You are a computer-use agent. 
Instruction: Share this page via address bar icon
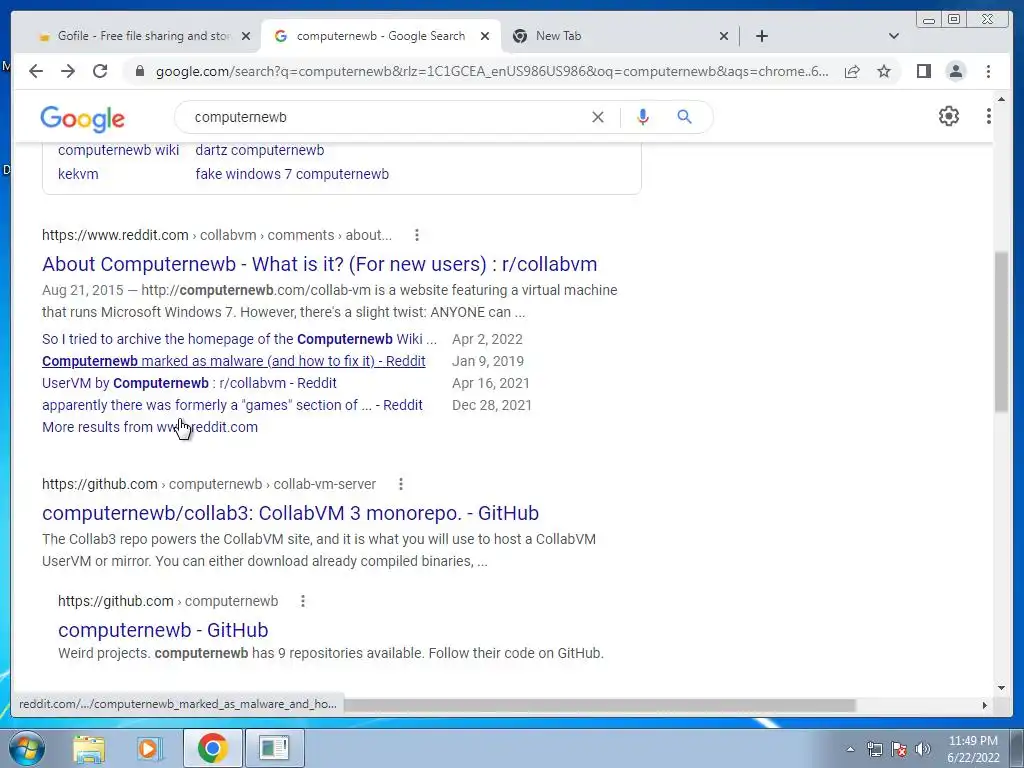pyautogui.click(x=852, y=71)
